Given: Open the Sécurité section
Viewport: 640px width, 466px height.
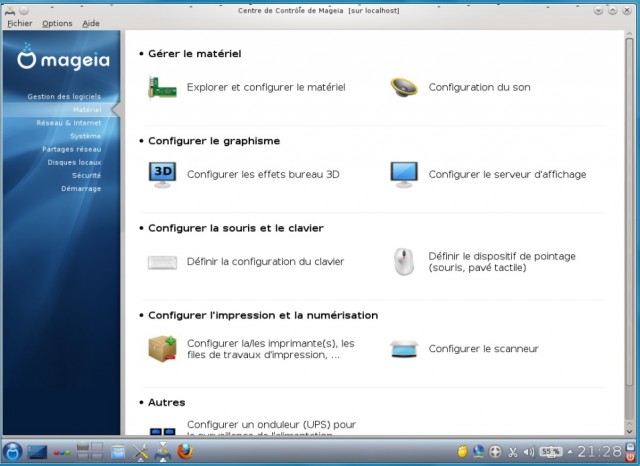Looking at the screenshot, I should coord(86,175).
